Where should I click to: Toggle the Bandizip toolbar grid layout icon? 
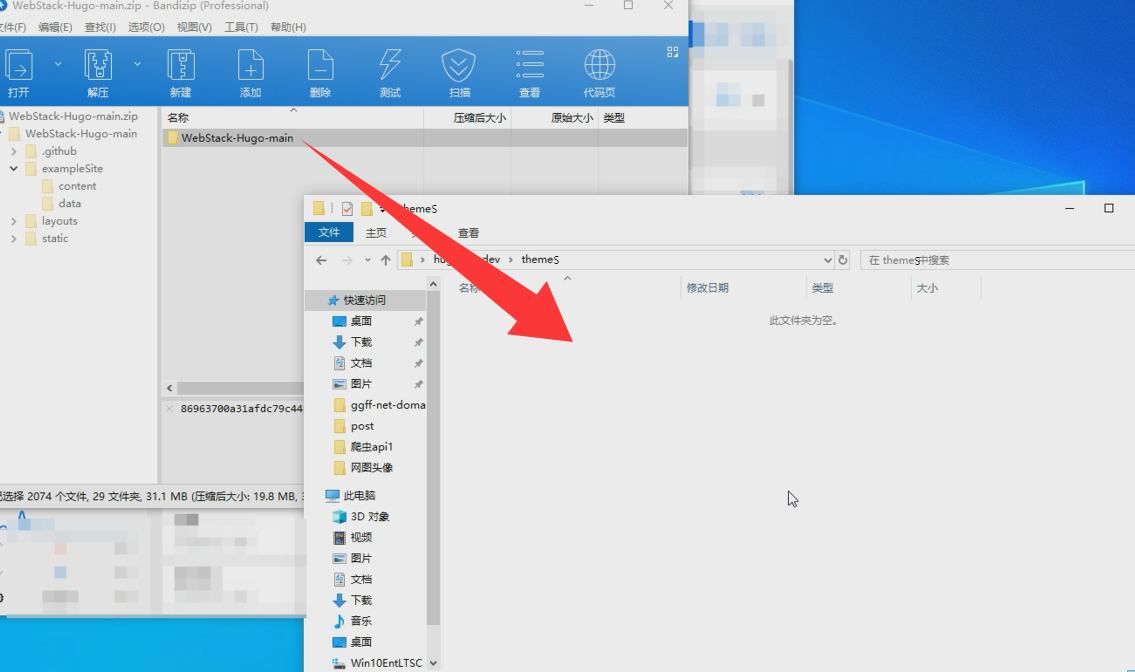(x=672, y=52)
